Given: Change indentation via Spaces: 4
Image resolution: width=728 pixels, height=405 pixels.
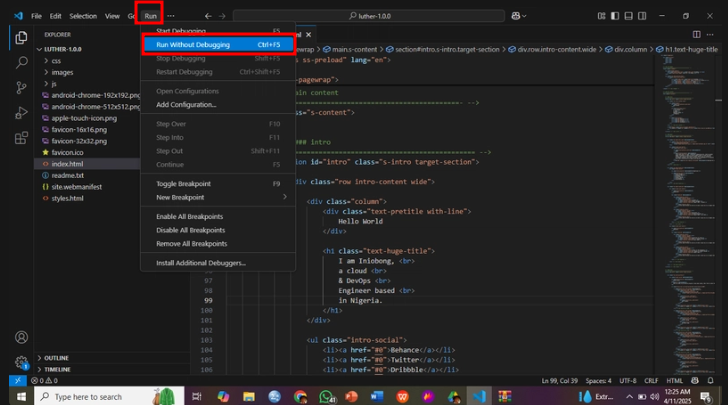Looking at the screenshot, I should tap(598, 380).
